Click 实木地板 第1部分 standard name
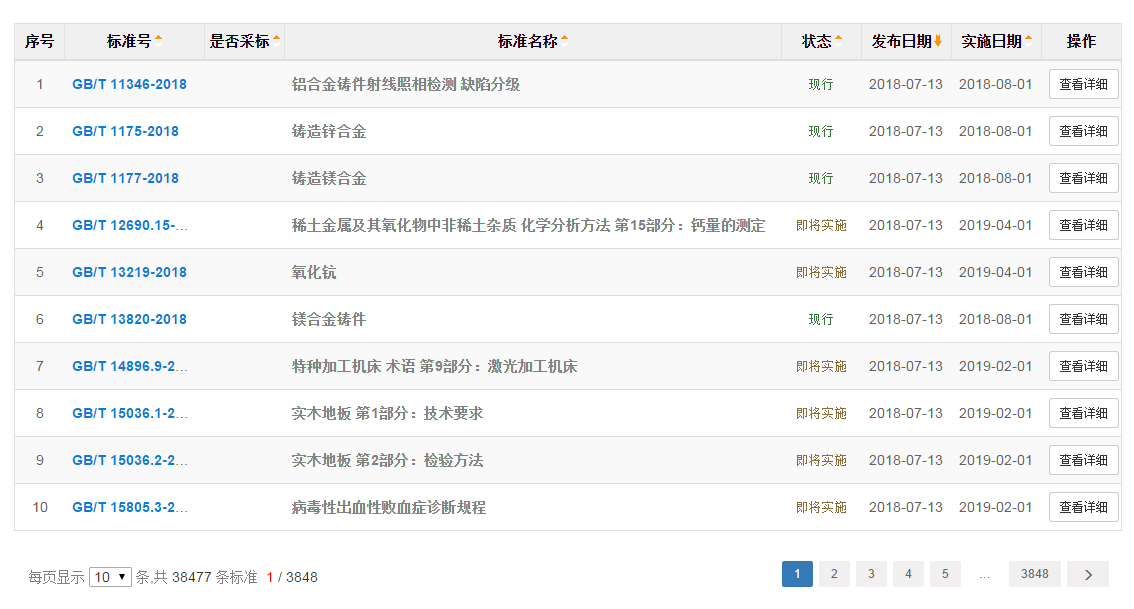Viewport: 1134px width, 609px height. pos(387,413)
